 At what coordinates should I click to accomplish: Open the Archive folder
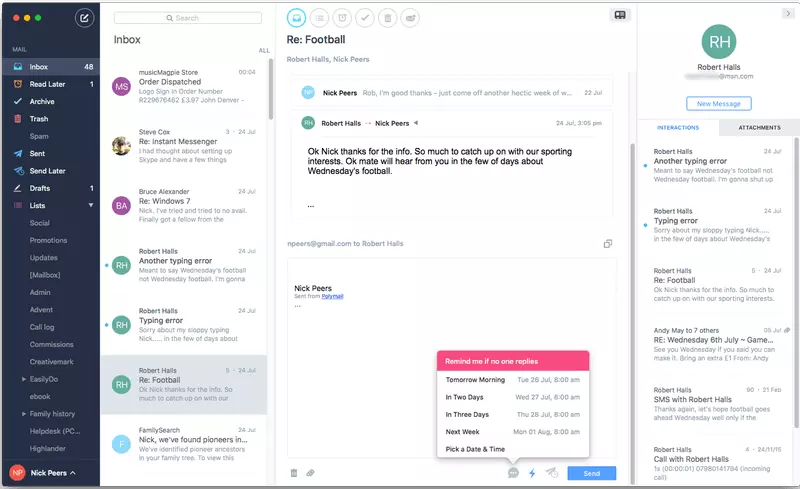pos(51,102)
